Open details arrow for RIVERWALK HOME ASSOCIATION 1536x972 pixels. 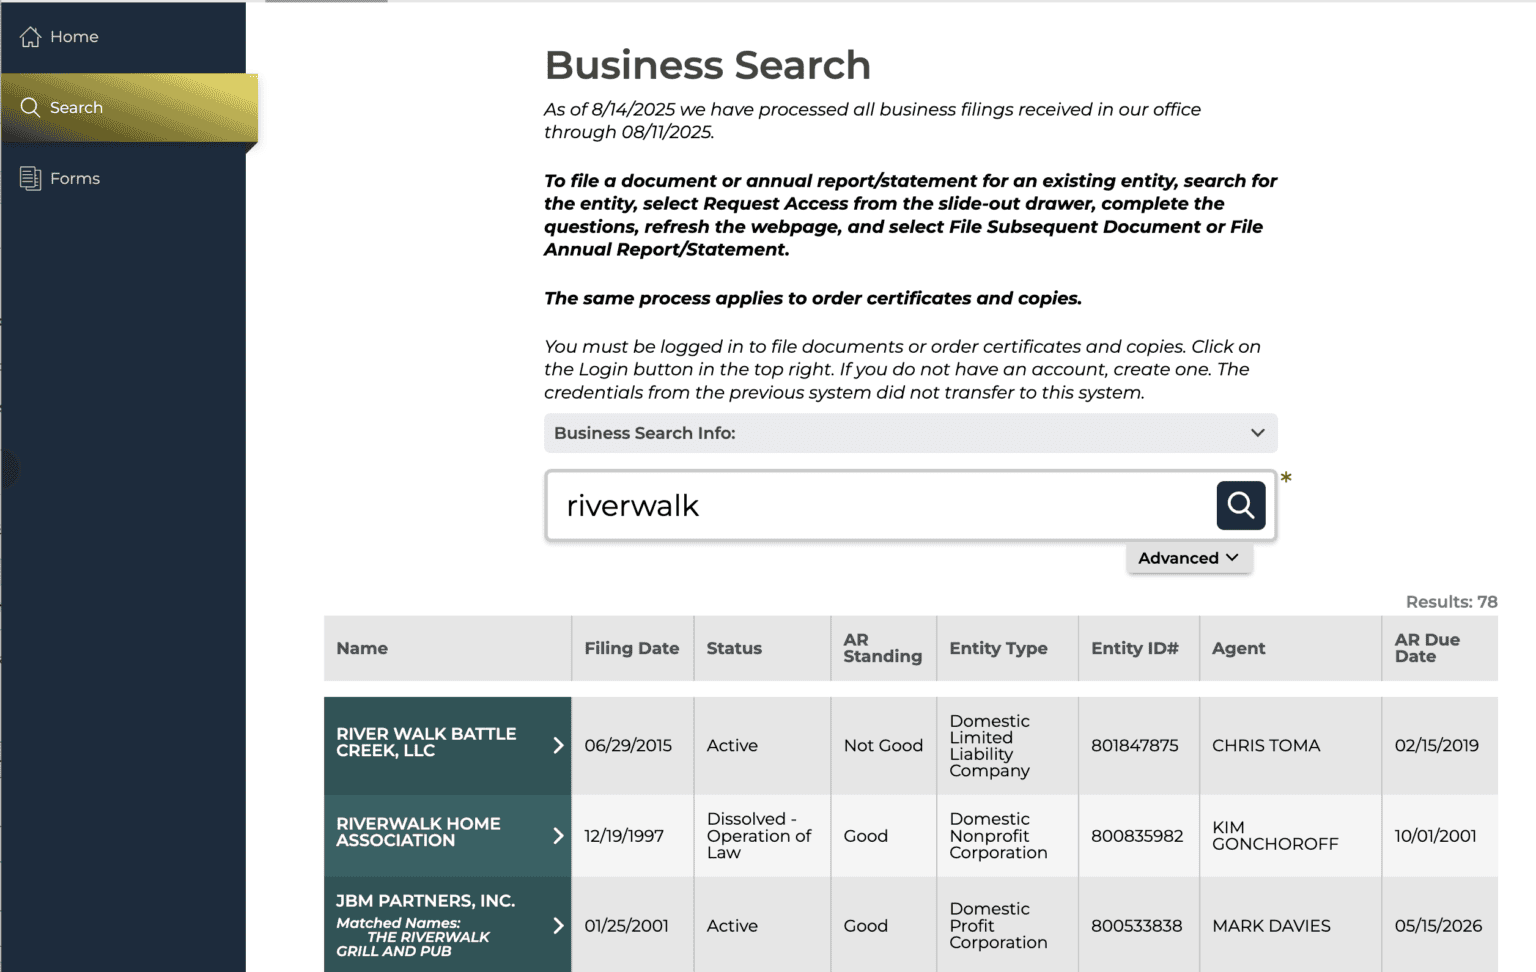pyautogui.click(x=558, y=836)
